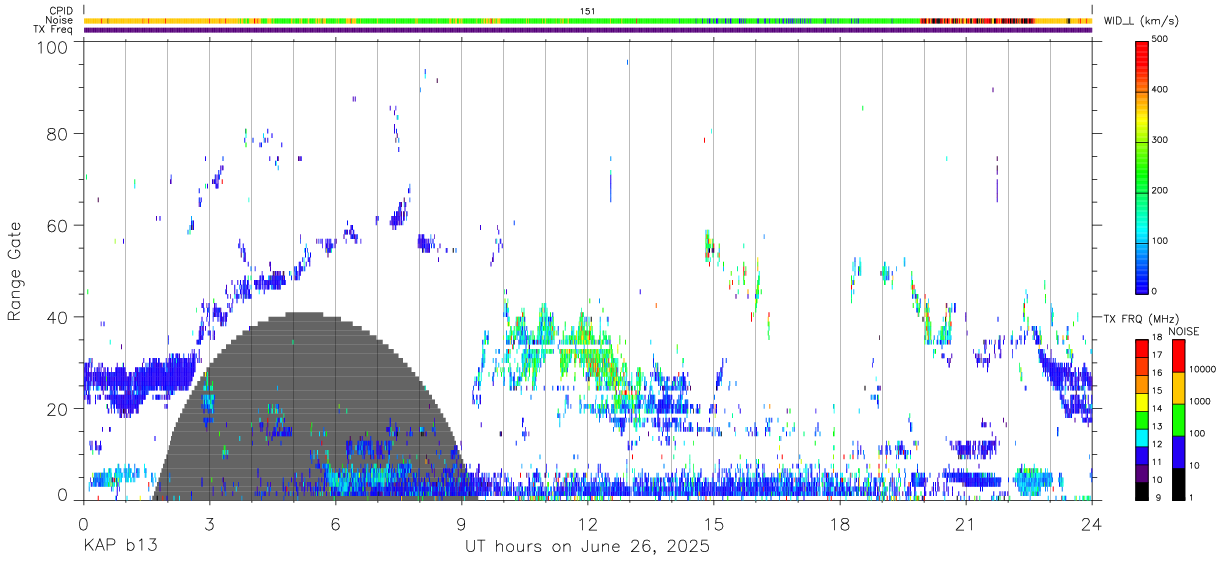This screenshot has width=1228, height=567.
Task: Click the width colorbar label '500'
Action: pos(1160,39)
